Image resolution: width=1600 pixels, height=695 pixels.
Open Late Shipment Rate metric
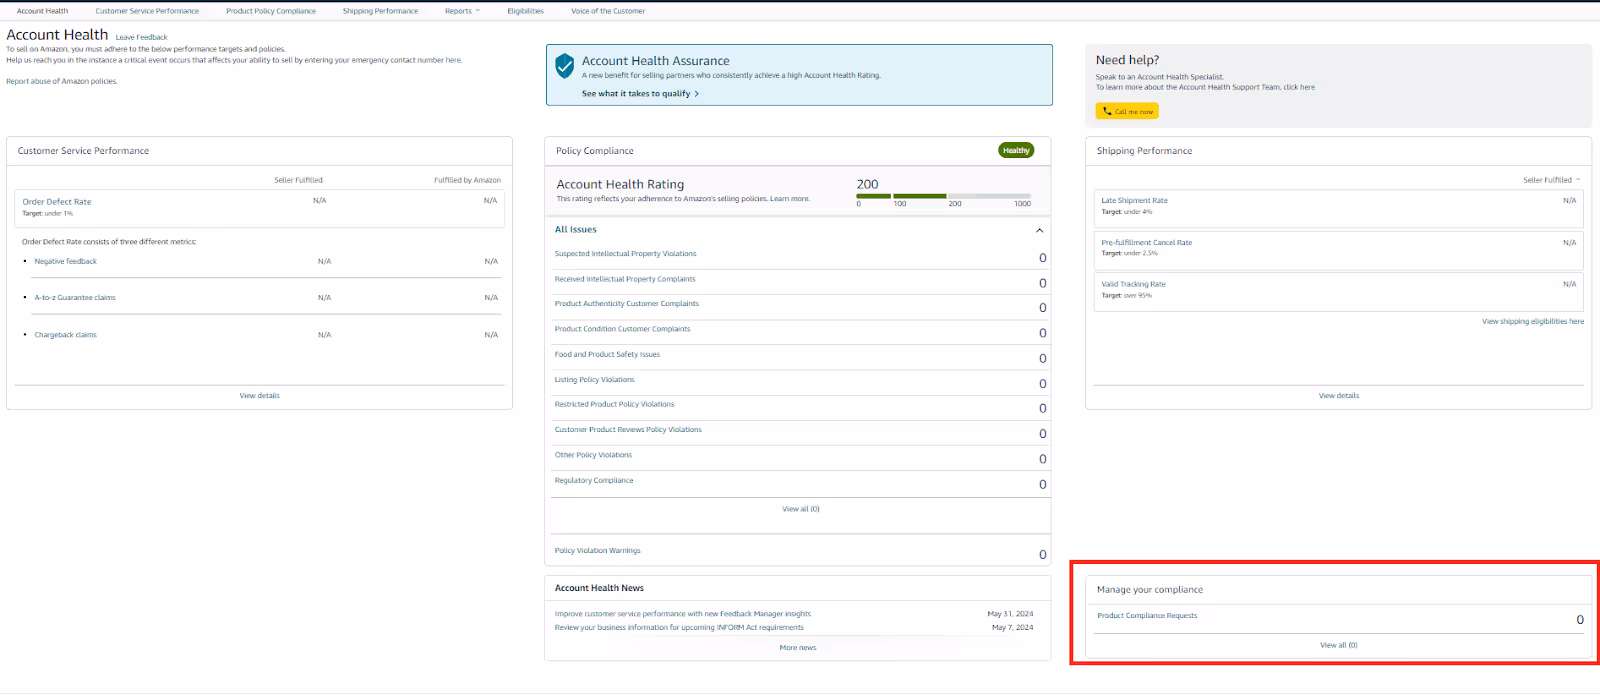click(x=1134, y=201)
